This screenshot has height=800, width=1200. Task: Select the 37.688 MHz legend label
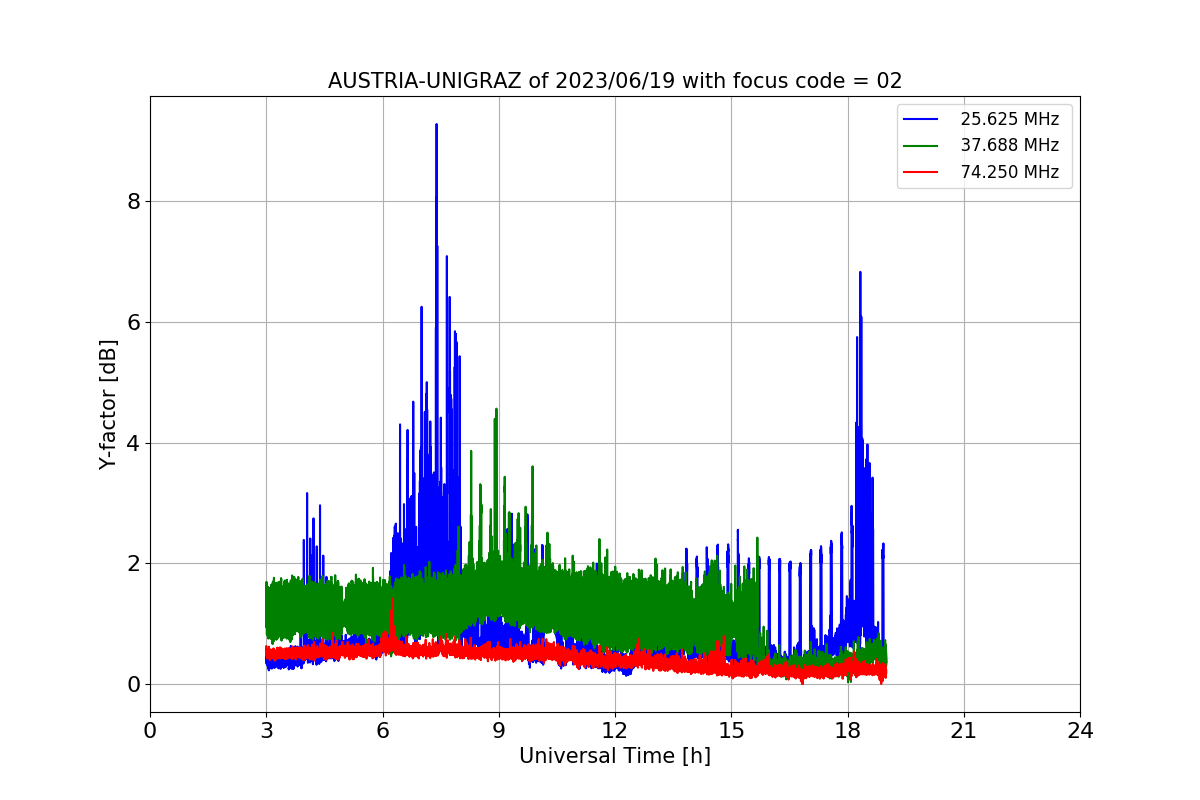(x=1009, y=146)
